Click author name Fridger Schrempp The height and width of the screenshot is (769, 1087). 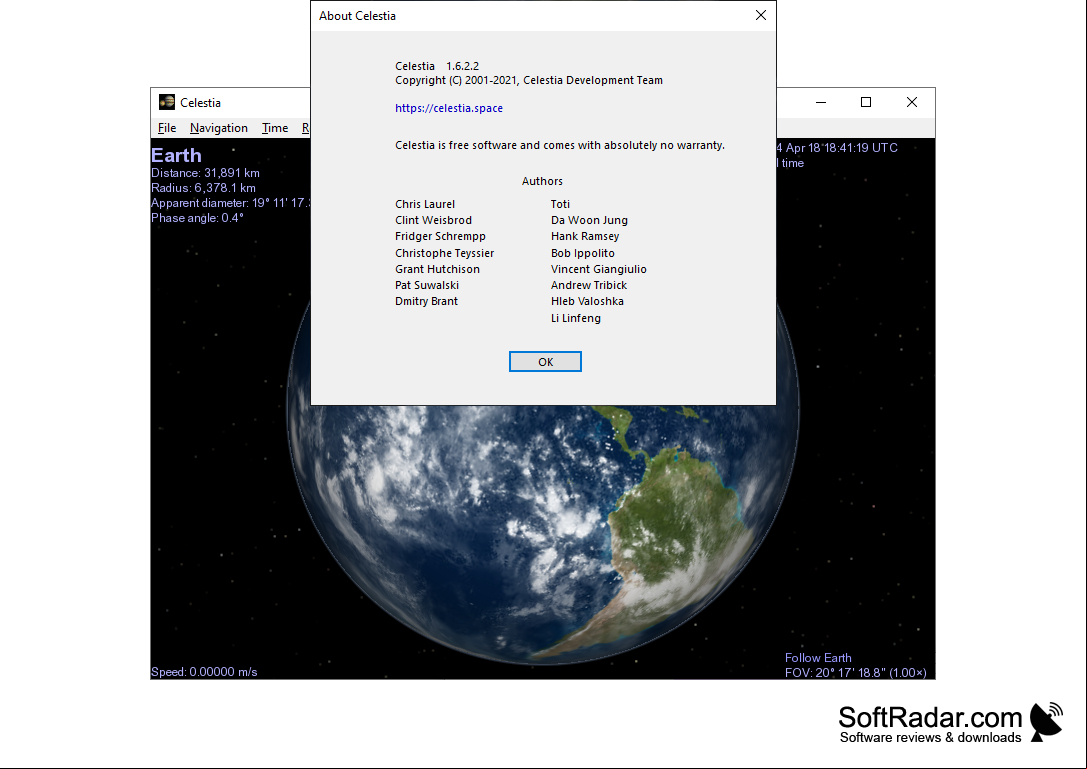coord(440,236)
